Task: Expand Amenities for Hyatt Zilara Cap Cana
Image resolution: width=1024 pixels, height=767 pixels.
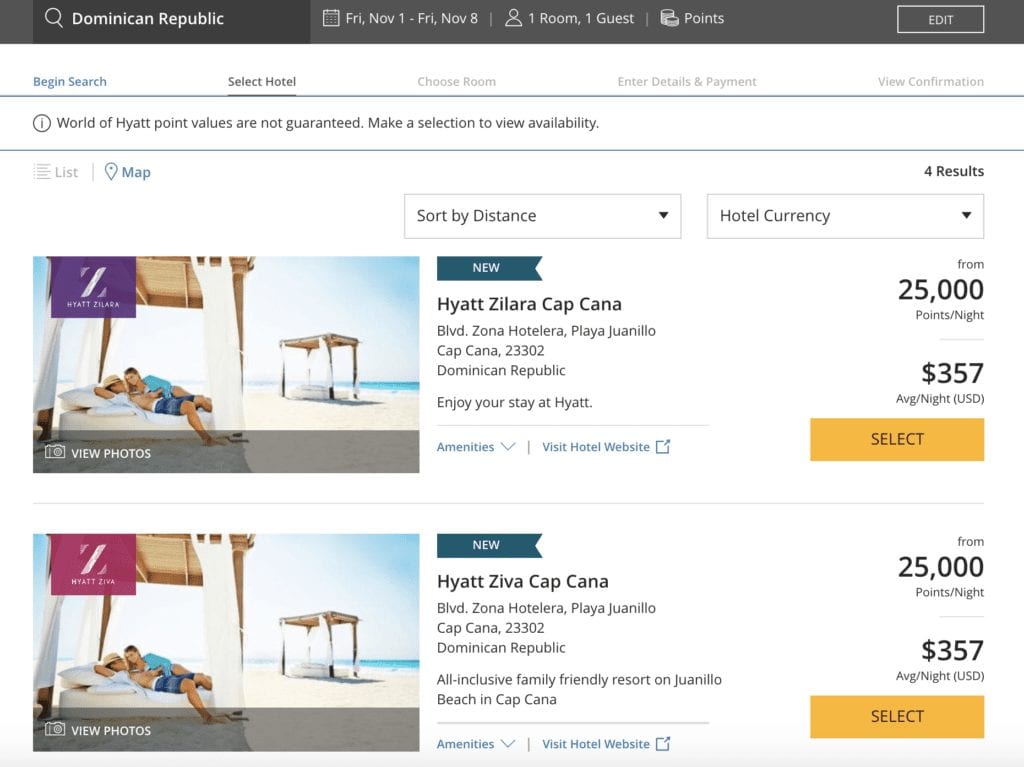Action: tap(476, 447)
